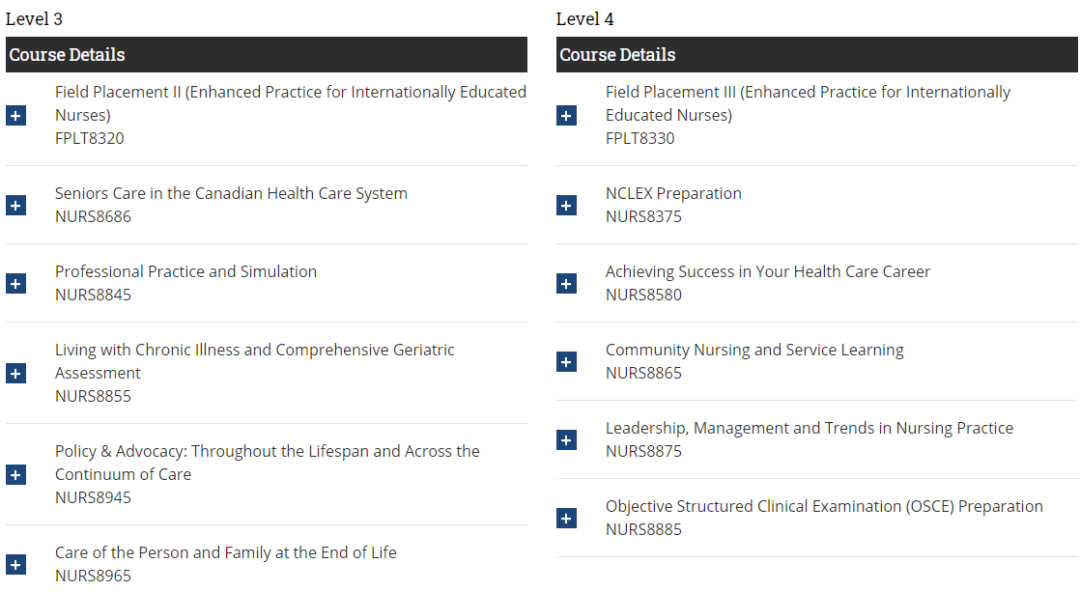Open Living with Chronic Illness course details
Viewport: 1080px width, 592px height.
(15, 373)
